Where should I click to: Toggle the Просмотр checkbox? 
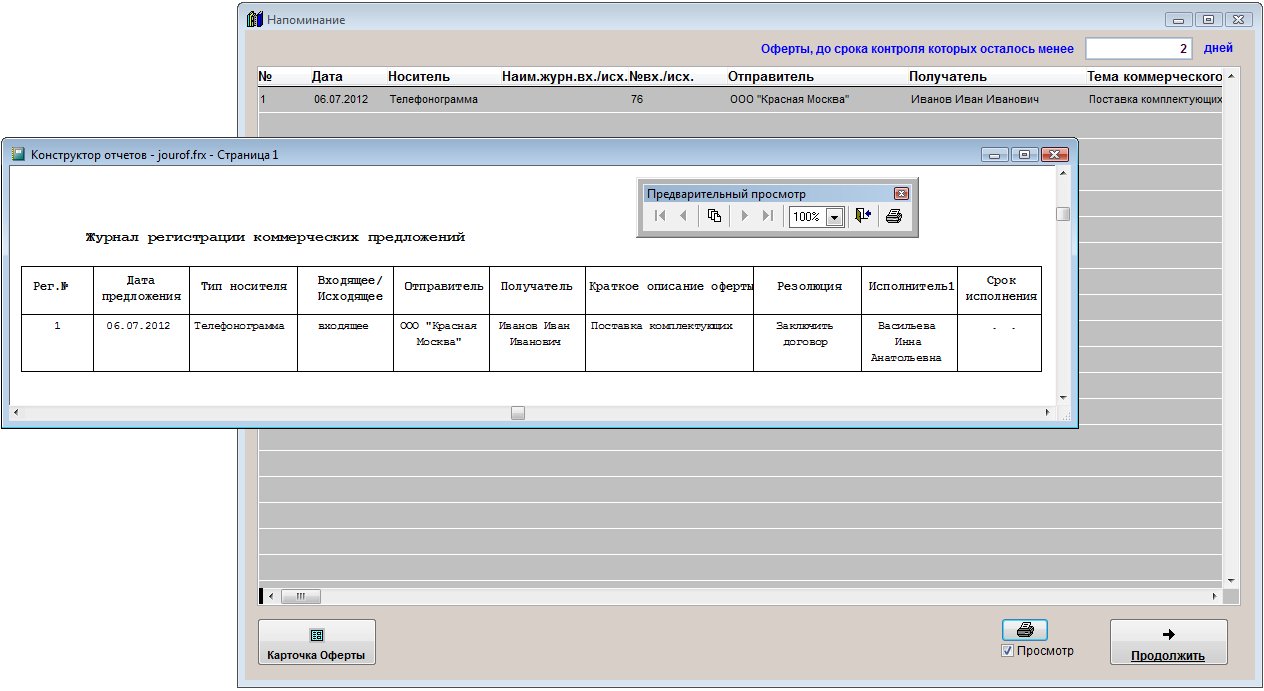point(1008,651)
